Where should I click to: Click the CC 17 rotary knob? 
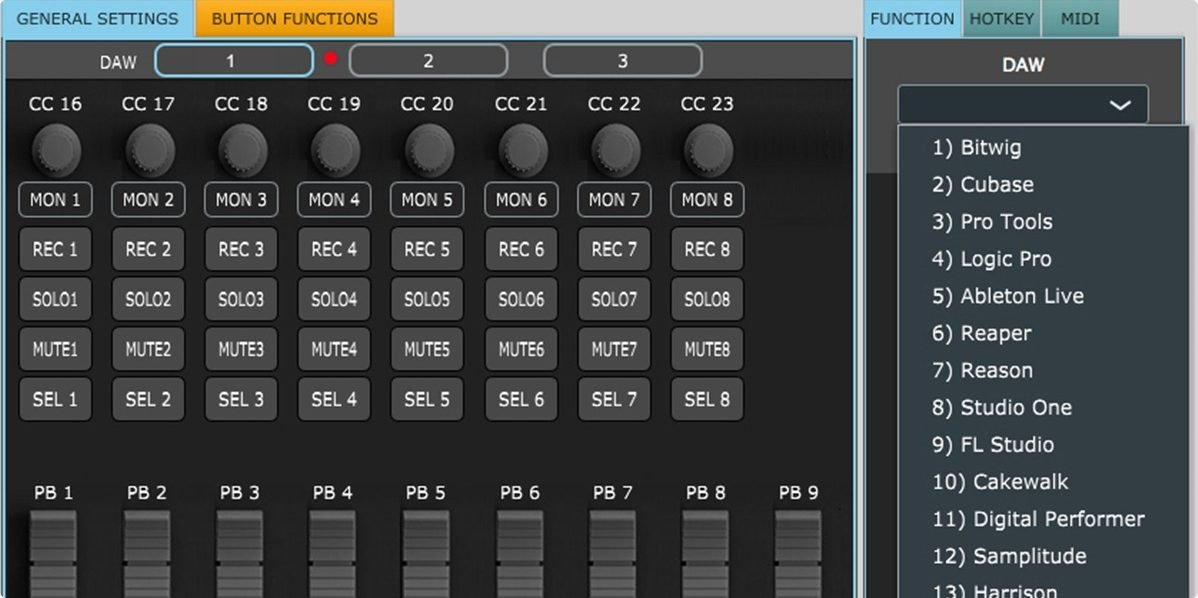click(x=147, y=148)
